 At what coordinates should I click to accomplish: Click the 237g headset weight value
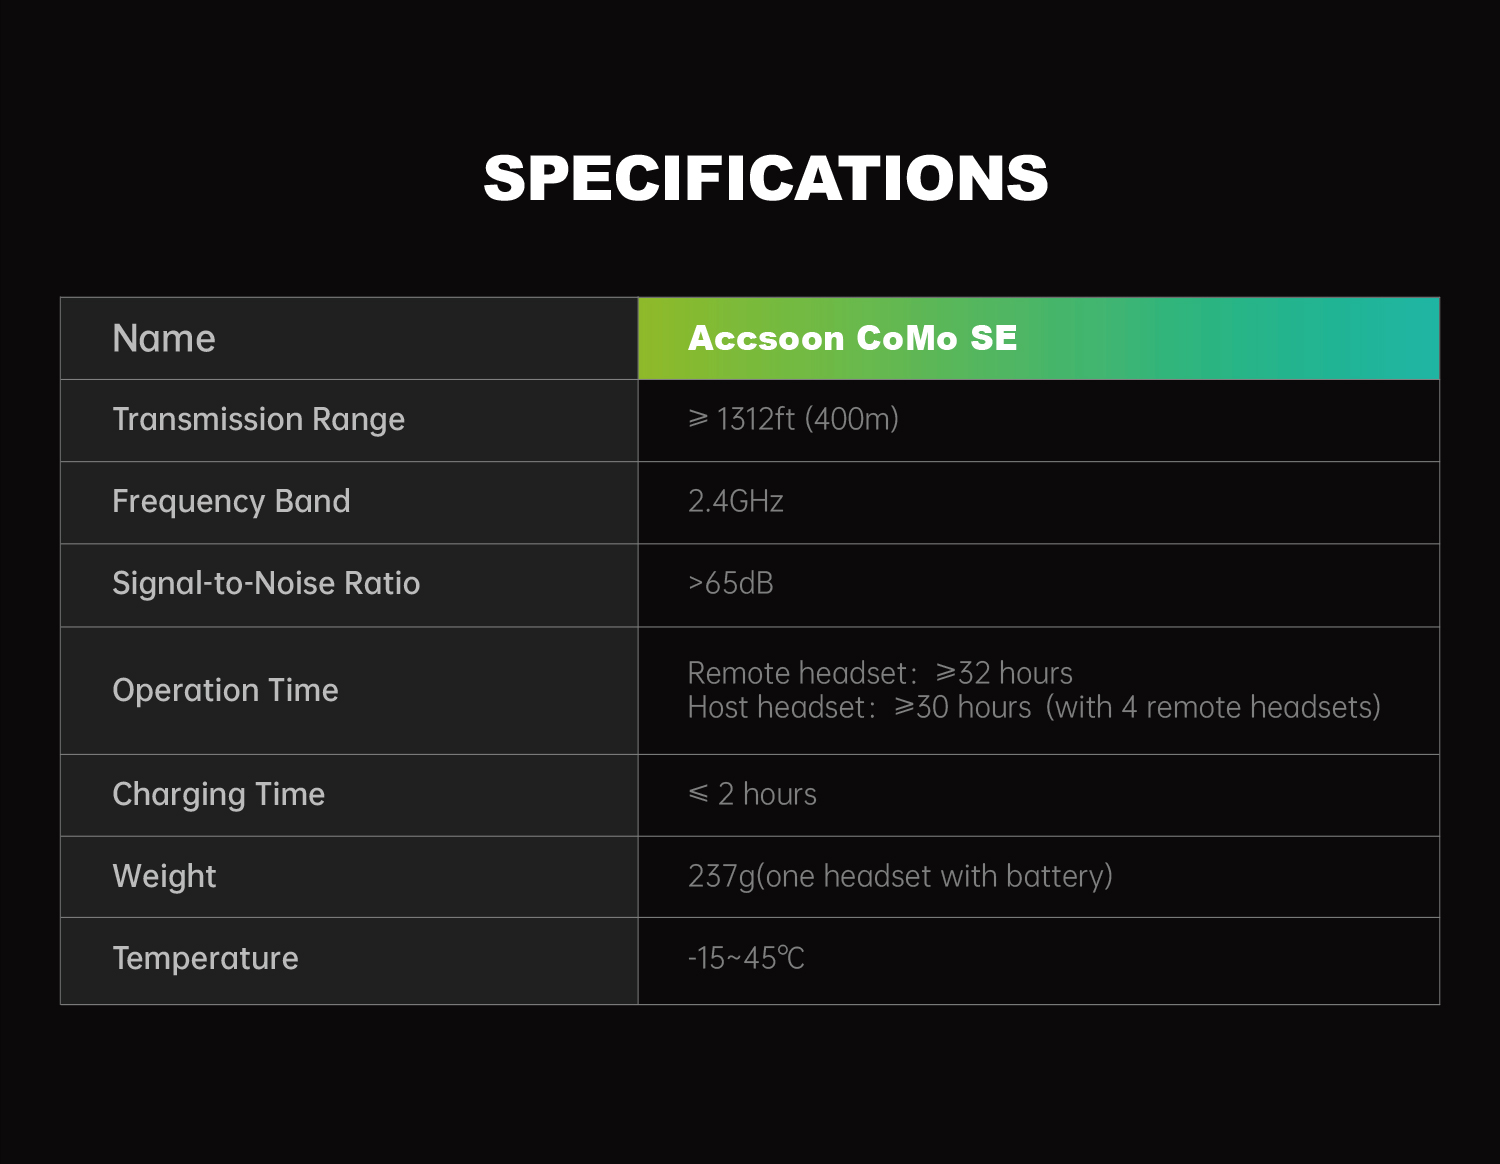(x=900, y=876)
